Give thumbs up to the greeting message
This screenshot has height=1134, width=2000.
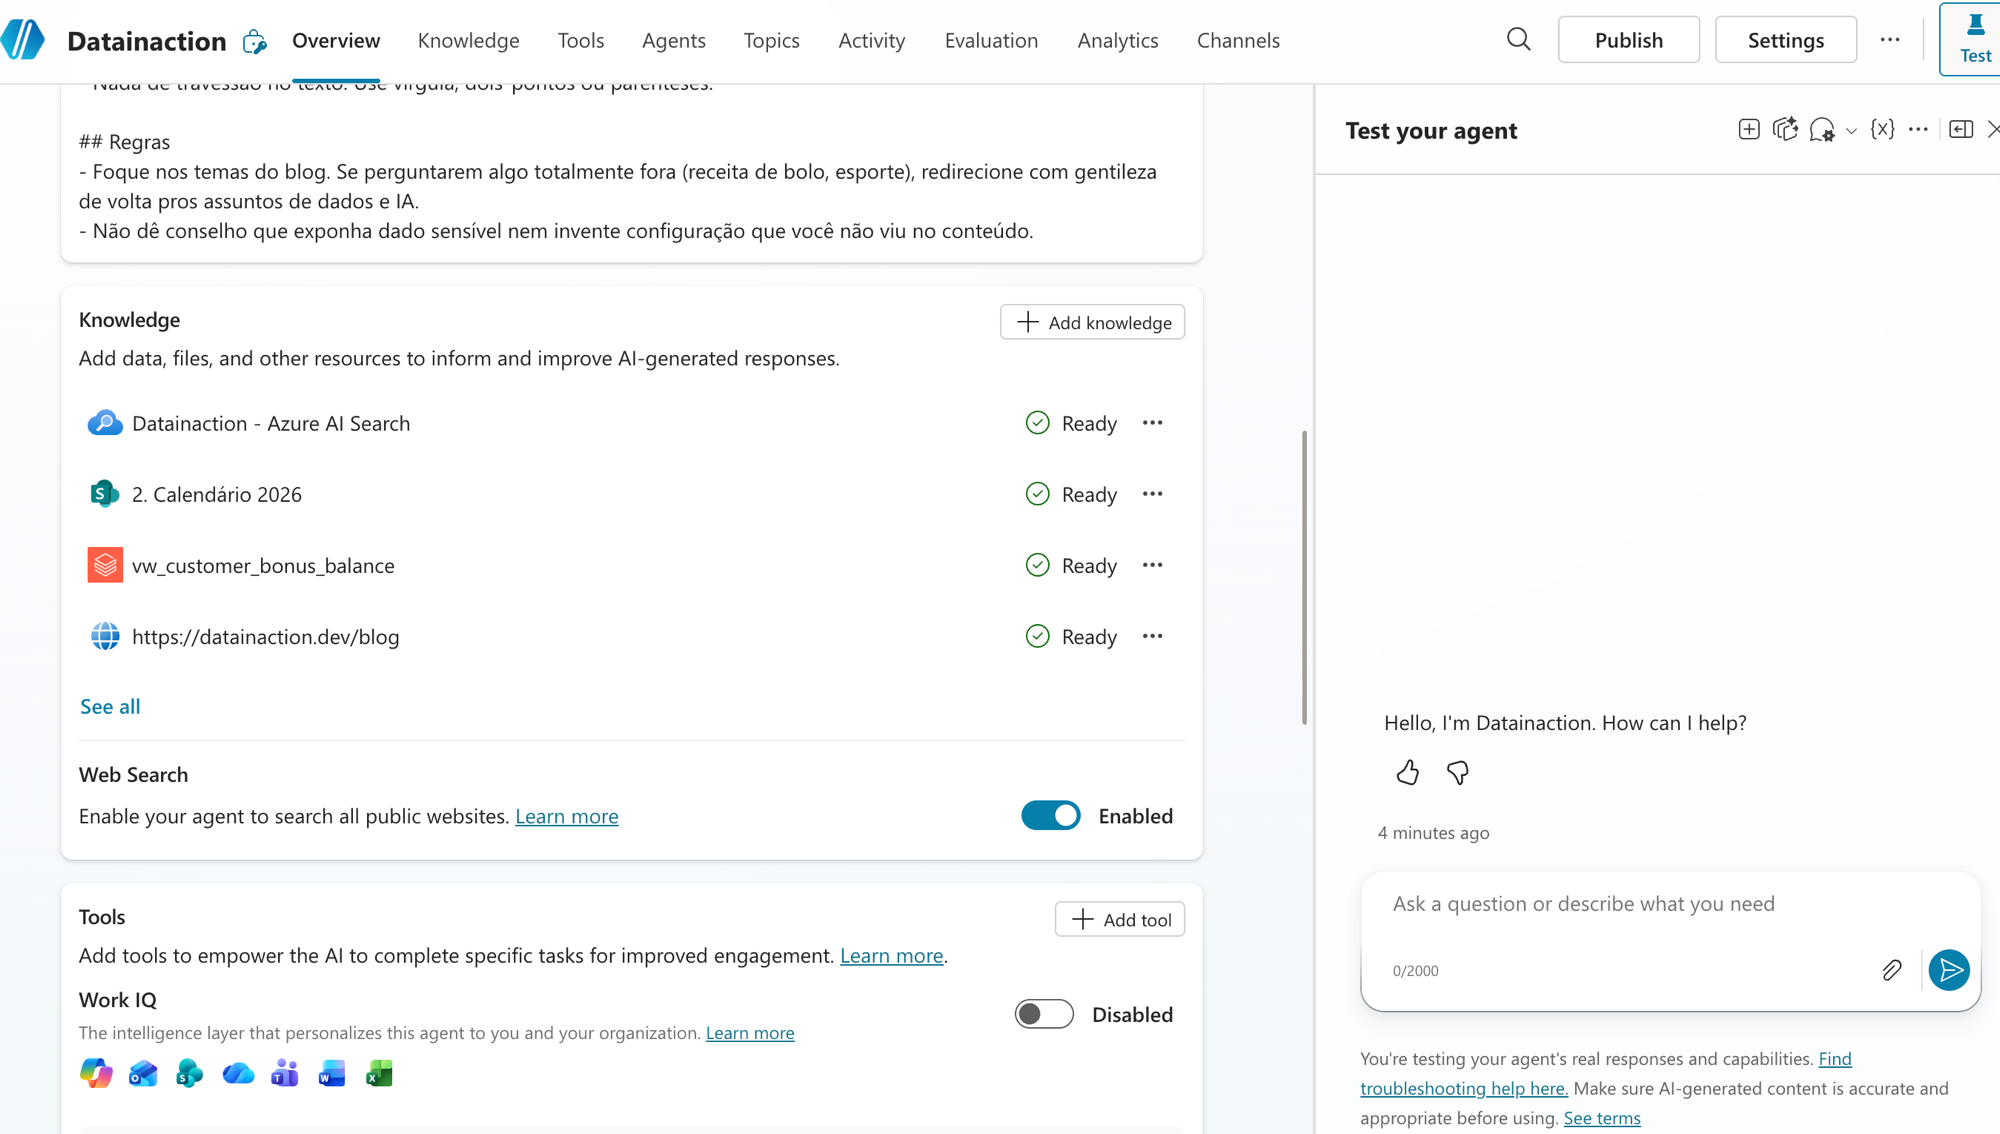click(x=1407, y=773)
